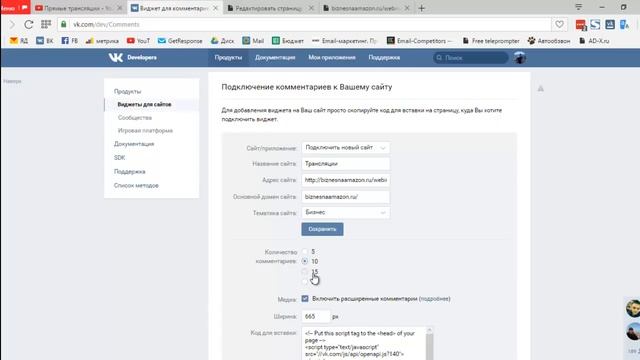The height and width of the screenshot is (360, 640).
Task: Open the Продукты menu in the VK header
Action: pyautogui.click(x=228, y=58)
